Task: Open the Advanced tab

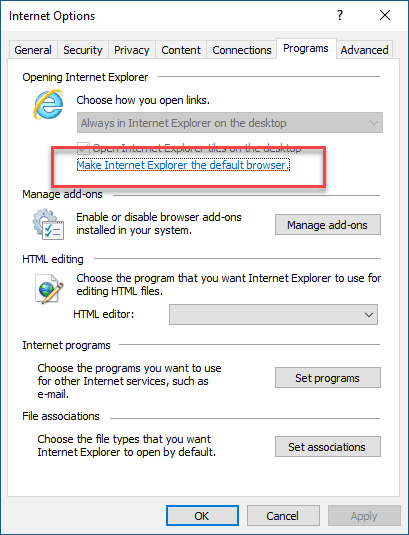Action: [x=364, y=50]
